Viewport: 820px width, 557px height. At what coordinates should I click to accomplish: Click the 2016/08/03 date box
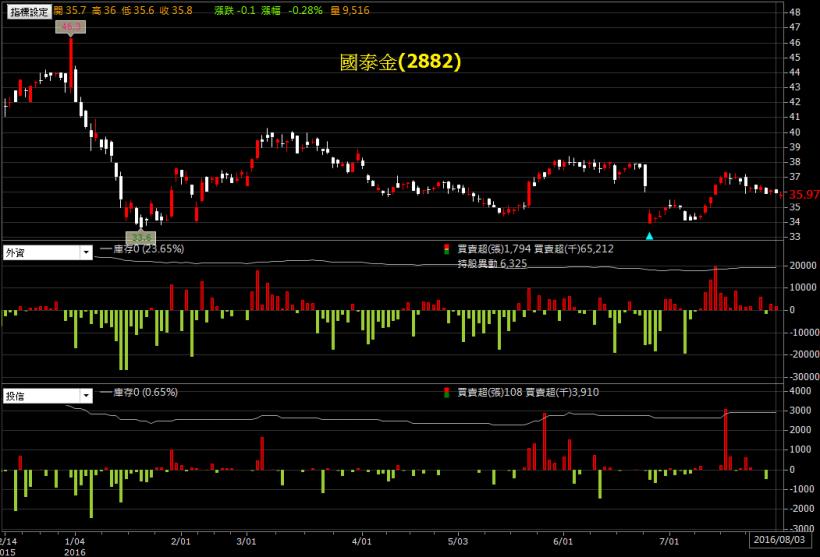[779, 539]
